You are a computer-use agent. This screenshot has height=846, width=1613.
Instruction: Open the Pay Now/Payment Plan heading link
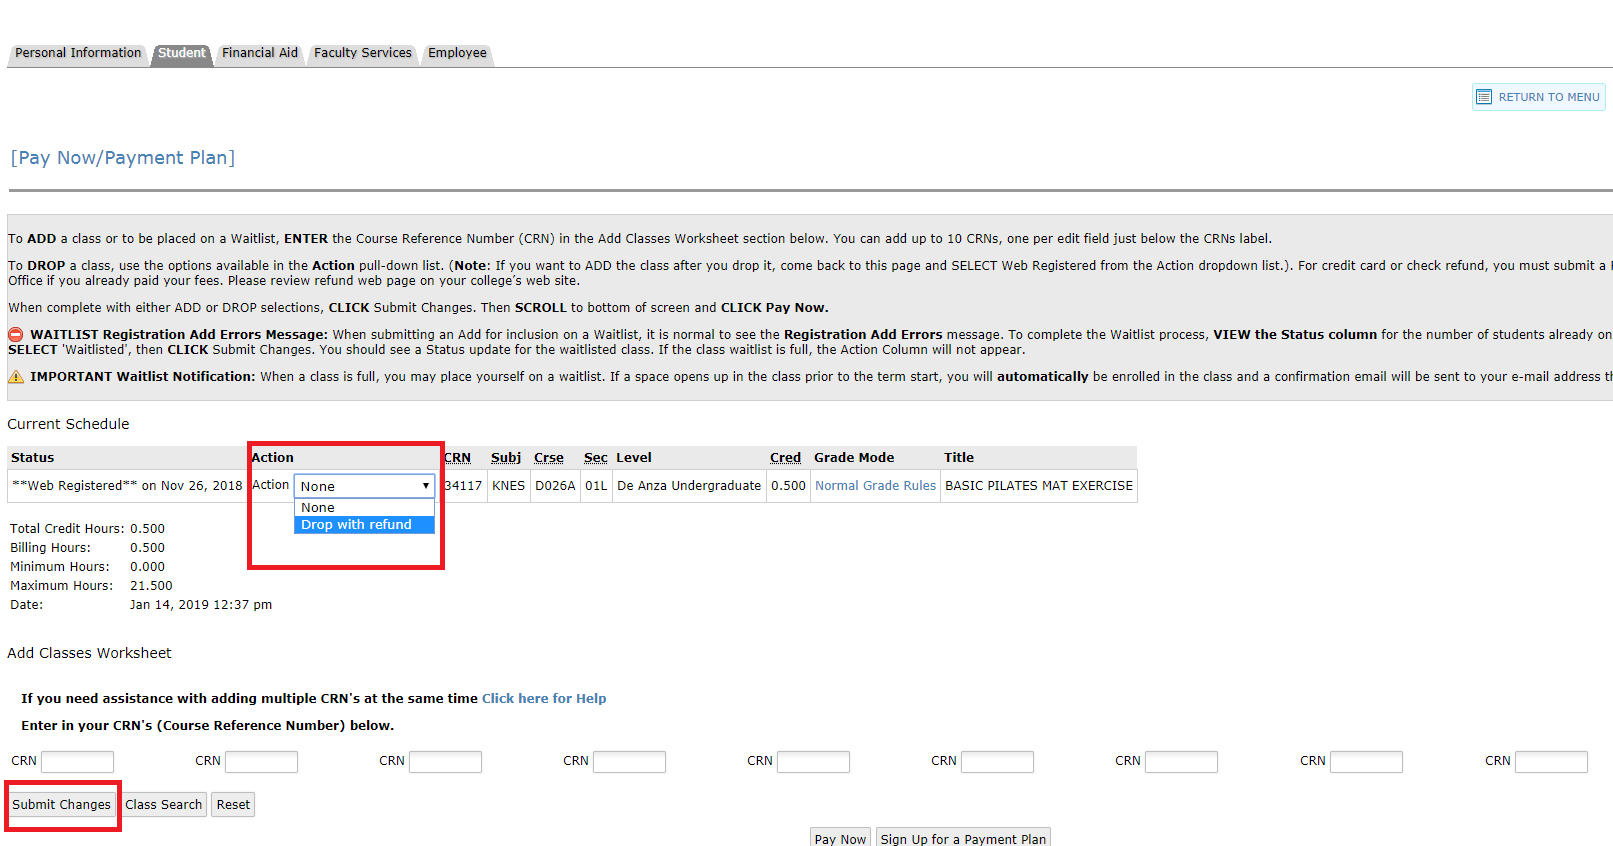123,158
